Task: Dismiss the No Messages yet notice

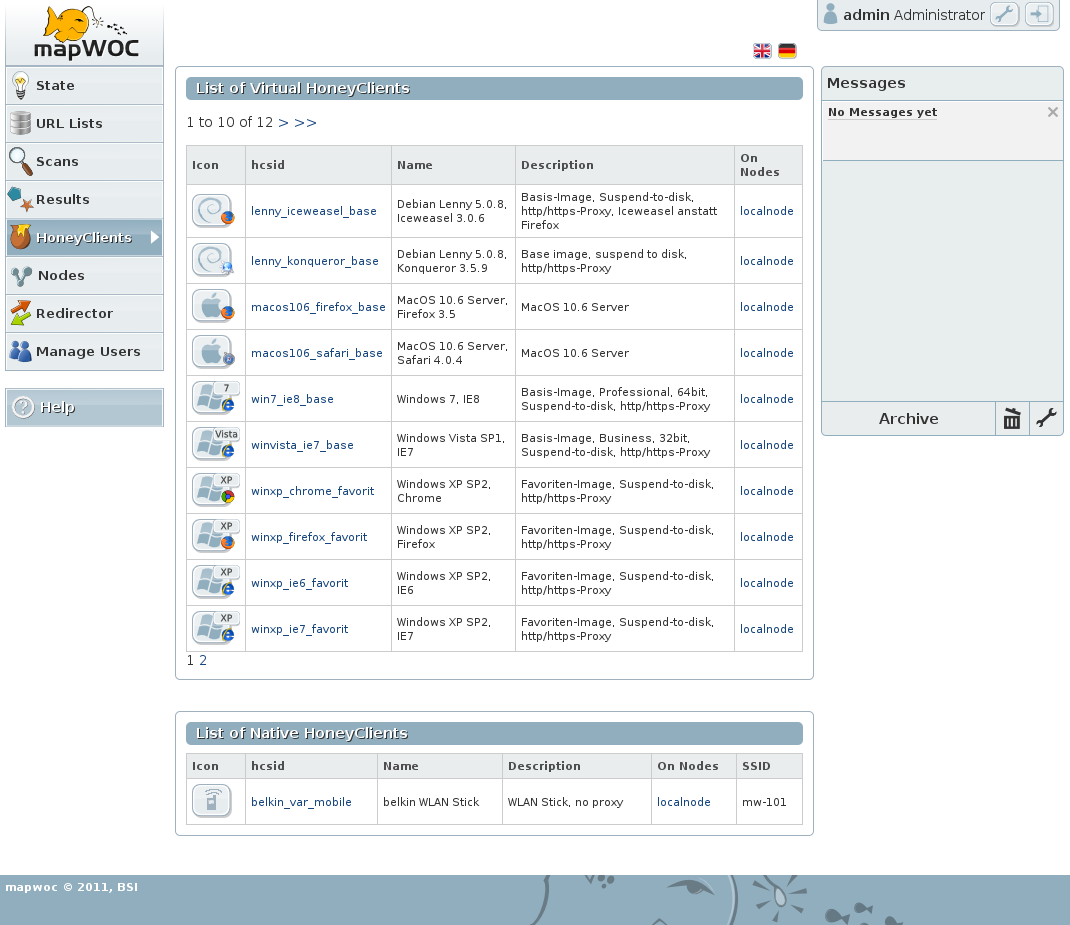Action: click(1052, 112)
